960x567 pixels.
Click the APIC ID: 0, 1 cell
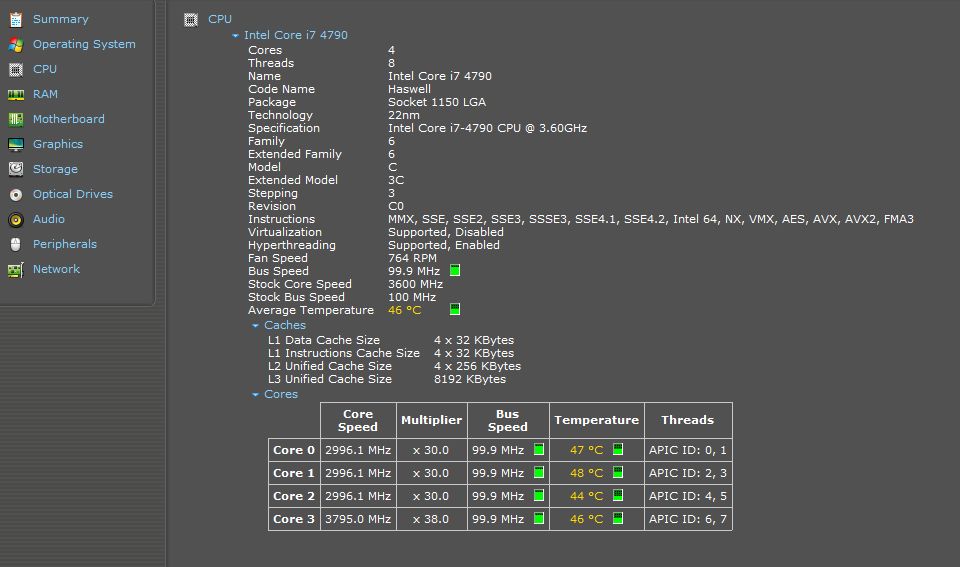(688, 450)
